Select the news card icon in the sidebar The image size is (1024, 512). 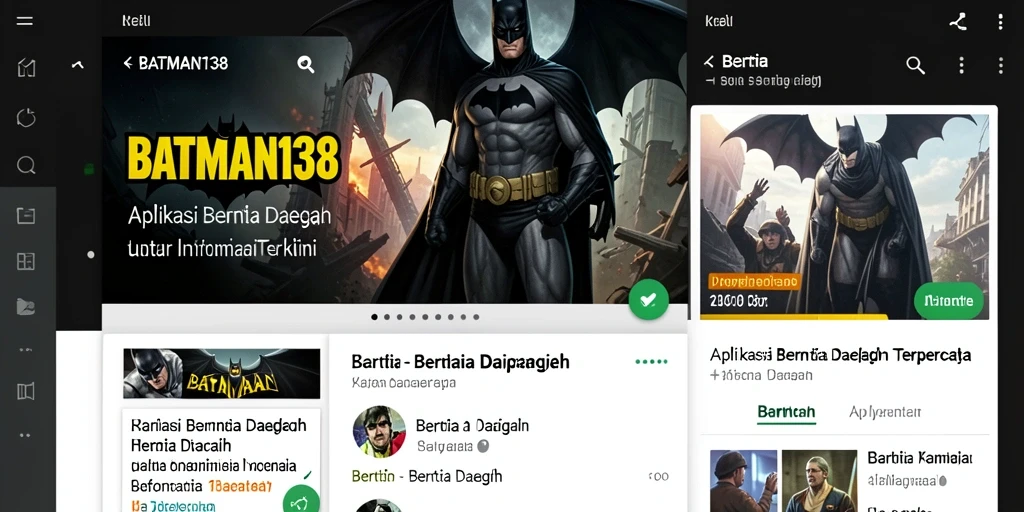(x=26, y=216)
